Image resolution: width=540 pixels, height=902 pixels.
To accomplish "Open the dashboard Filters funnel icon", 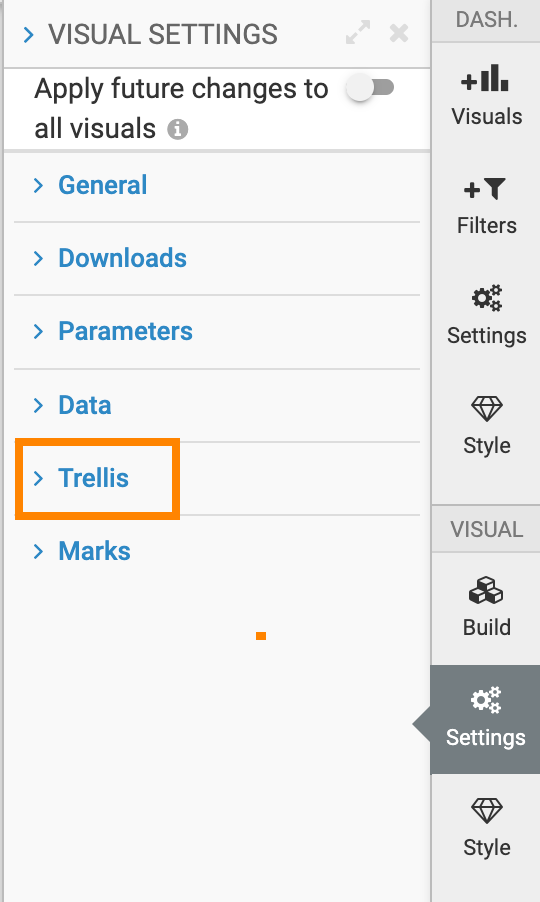I will (484, 189).
